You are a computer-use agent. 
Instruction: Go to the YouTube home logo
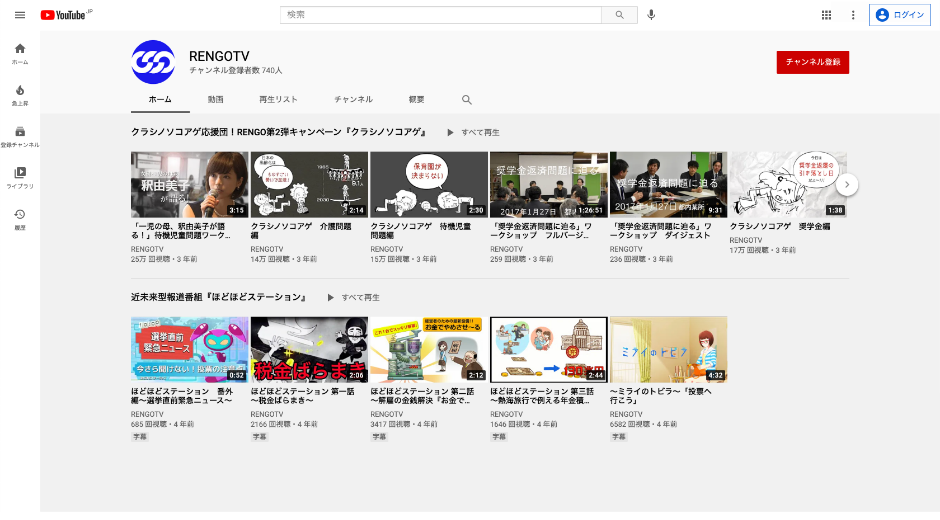coord(66,15)
